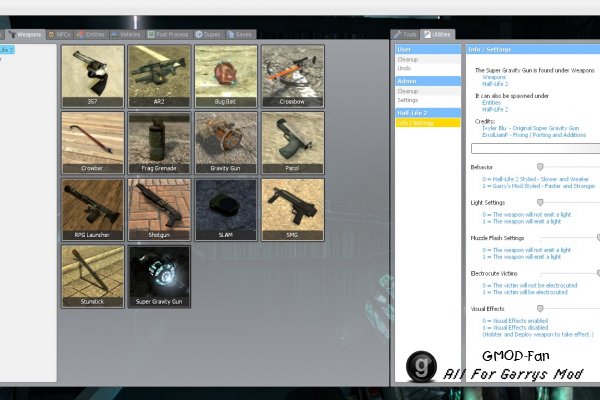600x400 pixels.
Task: Open the Saves tab
Action: click(x=240, y=34)
